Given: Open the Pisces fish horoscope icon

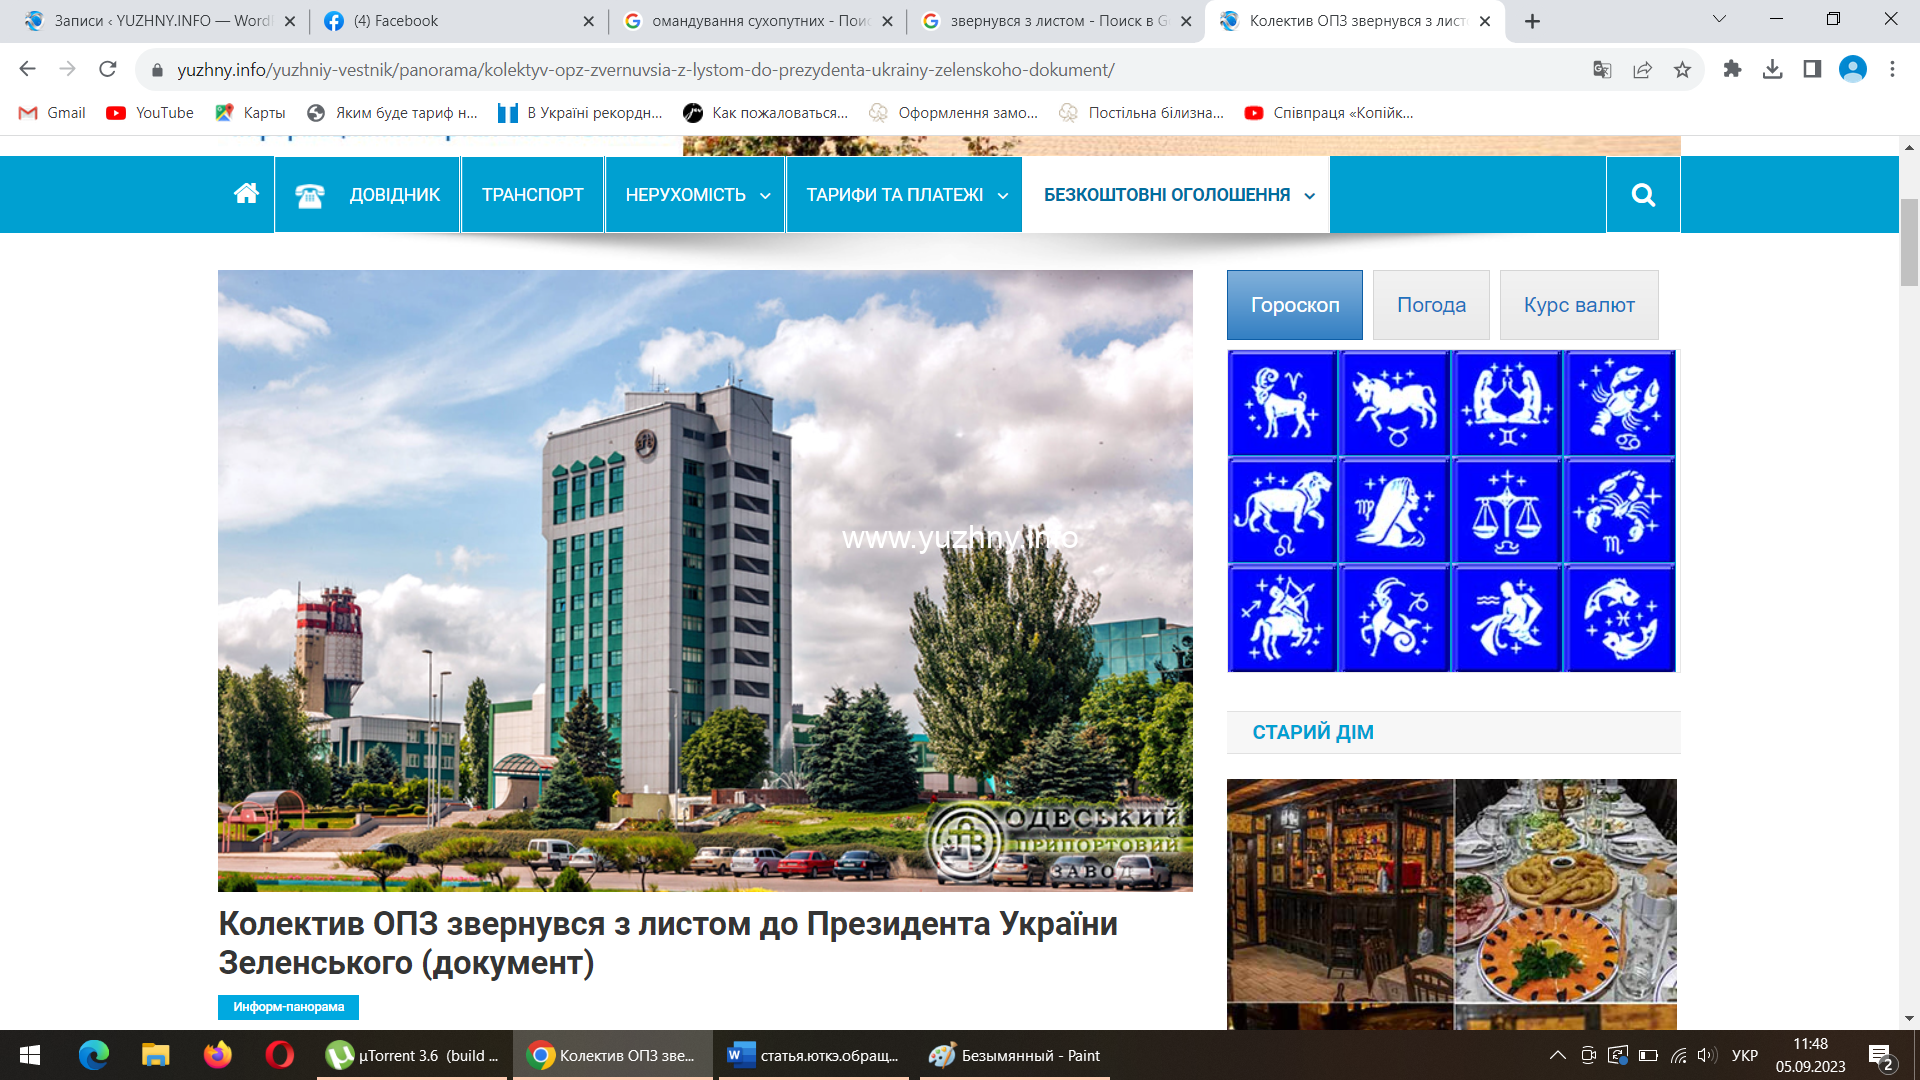Looking at the screenshot, I should (1620, 618).
